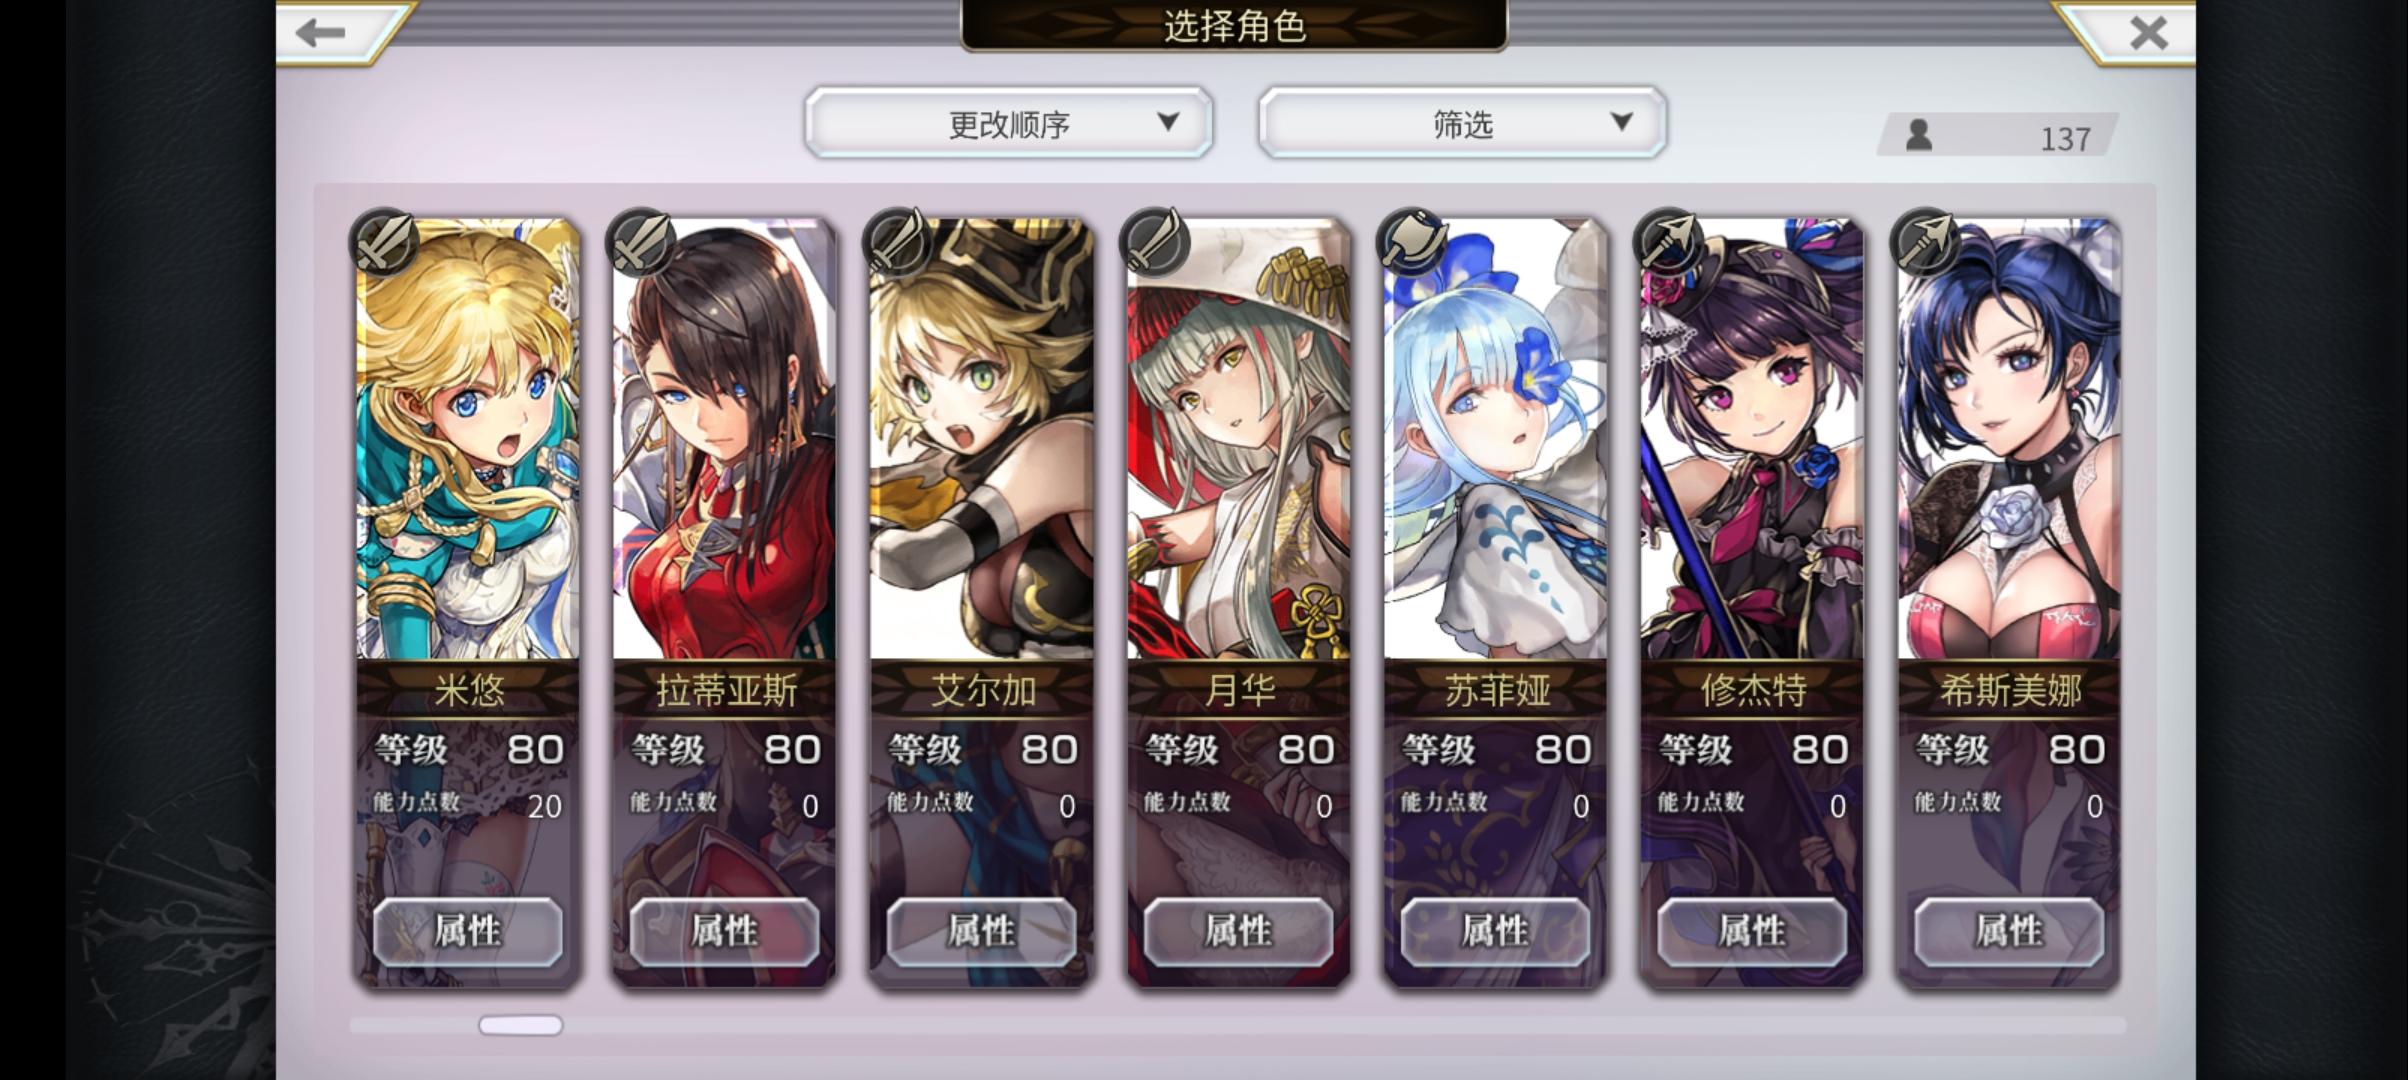Click the 筛选 dropdown arrow
Image resolution: width=2408 pixels, height=1080 pixels.
point(1622,121)
